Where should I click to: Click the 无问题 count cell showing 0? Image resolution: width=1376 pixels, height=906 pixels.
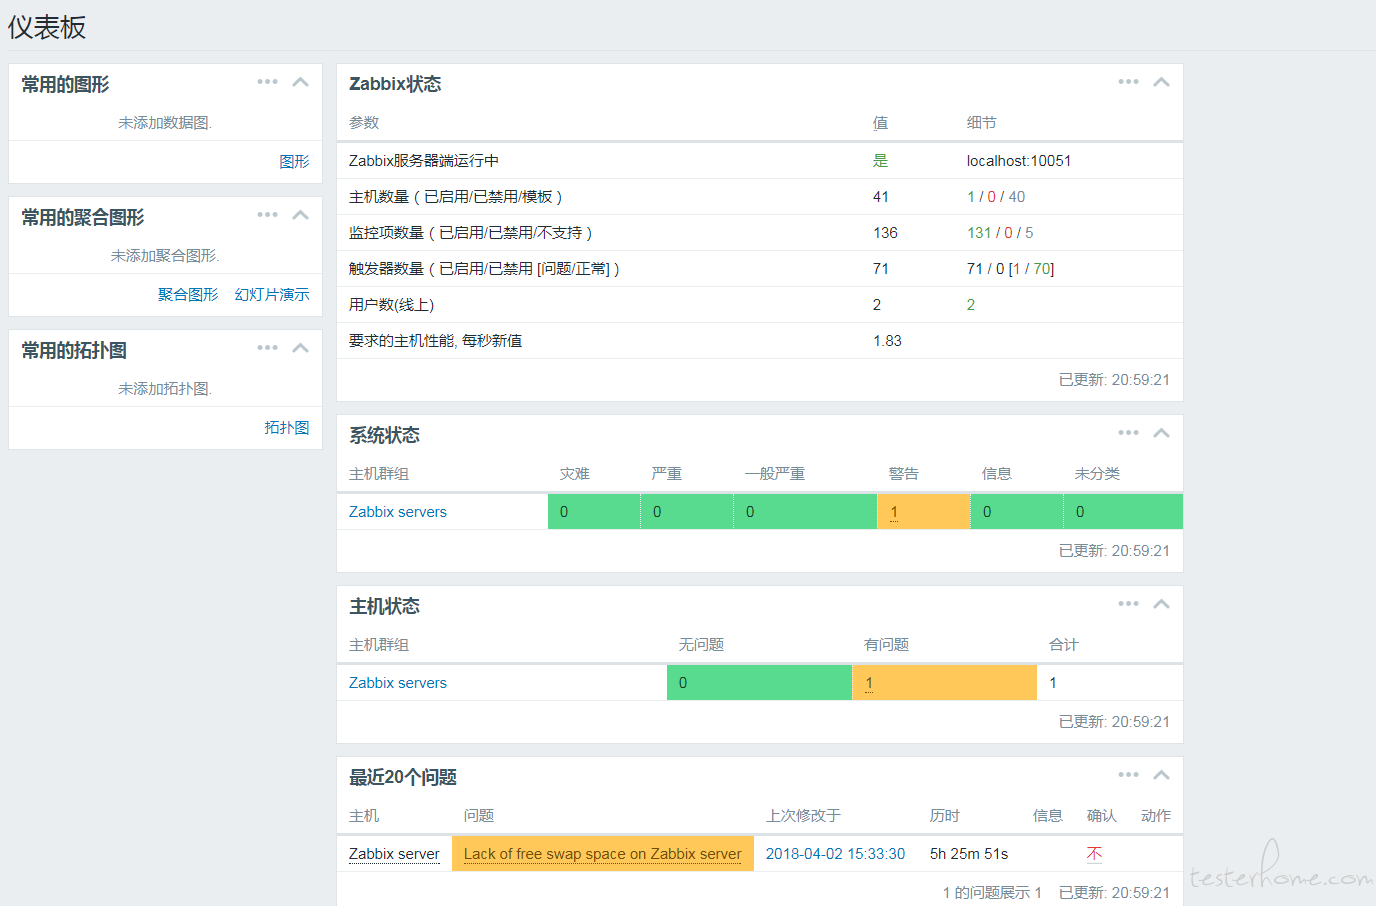coord(759,683)
